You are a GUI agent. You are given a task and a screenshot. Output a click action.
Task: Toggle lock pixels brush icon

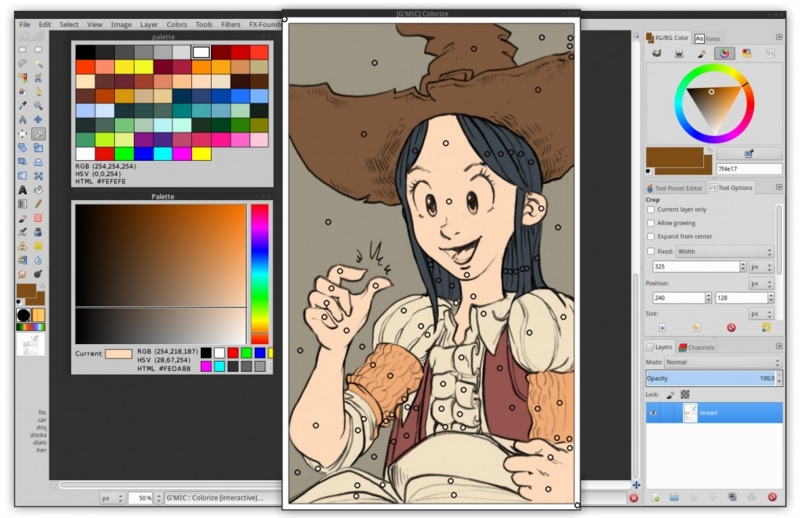coord(670,394)
